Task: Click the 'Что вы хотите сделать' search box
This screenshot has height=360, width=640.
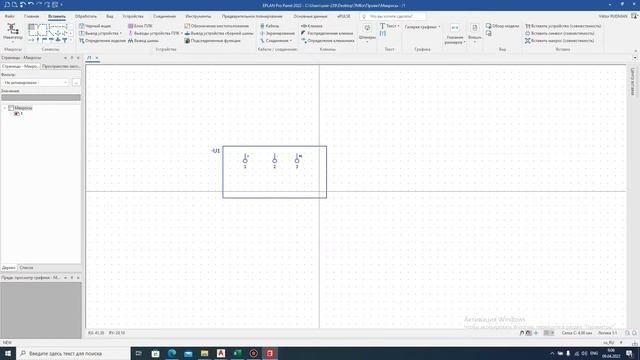Action: pyautogui.click(x=393, y=16)
